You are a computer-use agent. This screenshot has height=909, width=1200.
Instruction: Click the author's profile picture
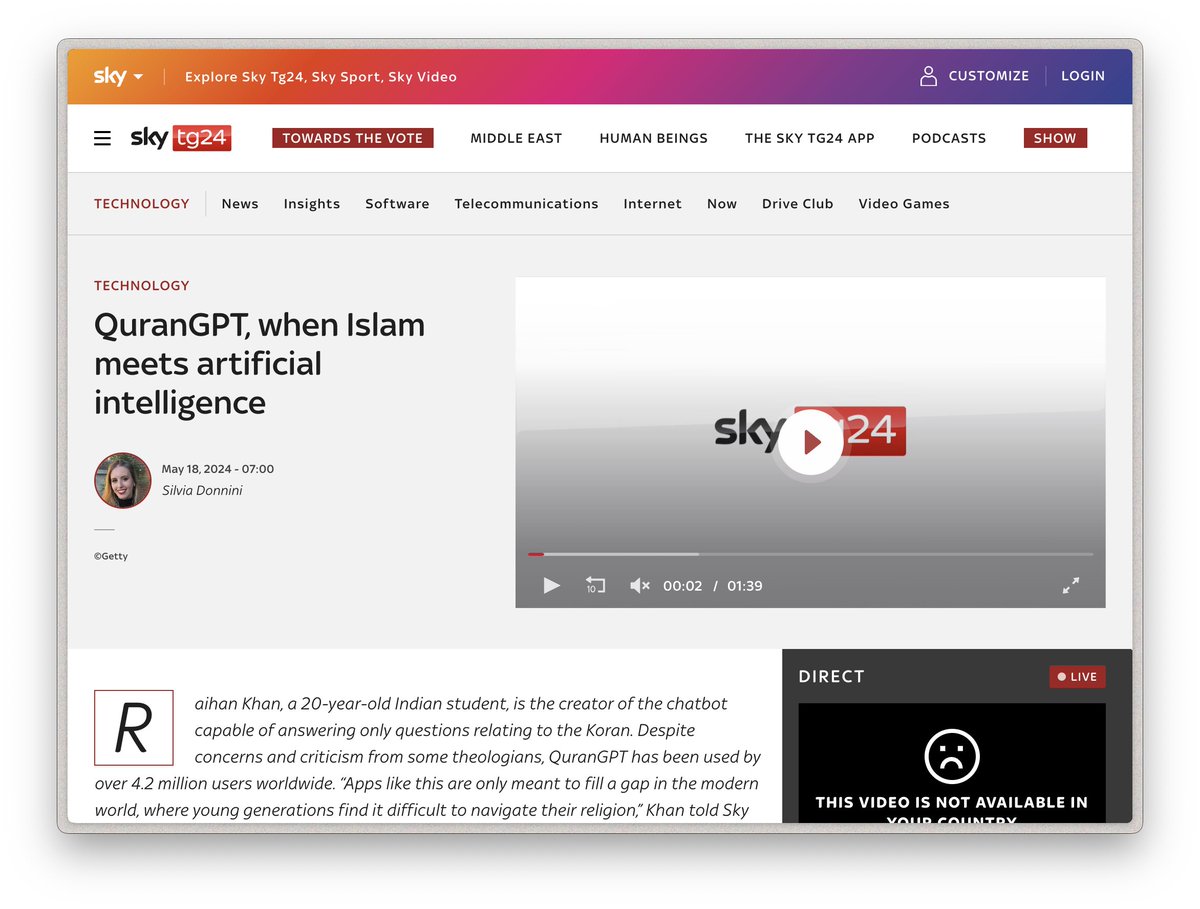[x=122, y=480]
